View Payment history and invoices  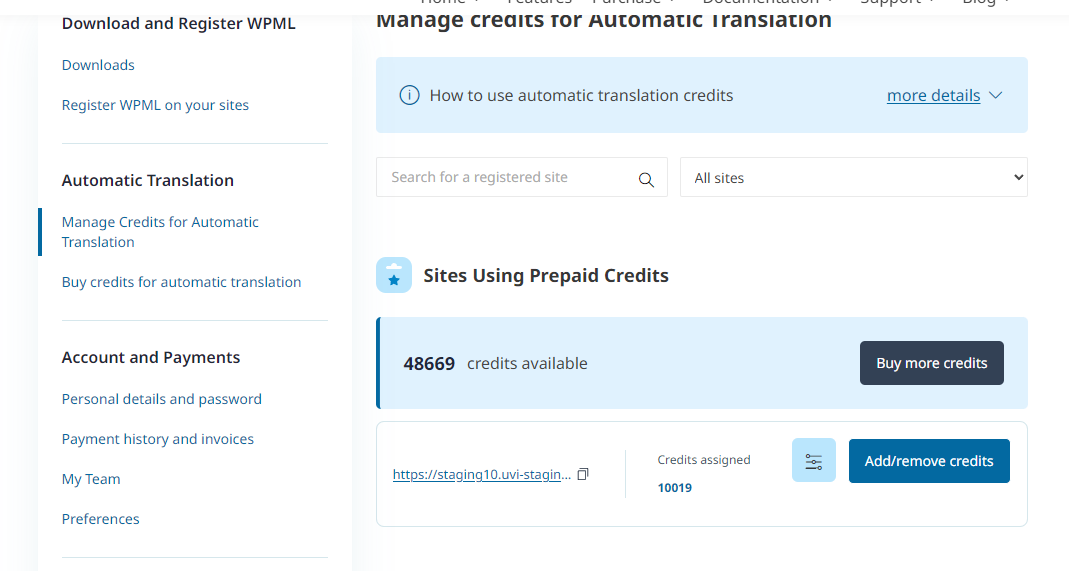pos(158,439)
